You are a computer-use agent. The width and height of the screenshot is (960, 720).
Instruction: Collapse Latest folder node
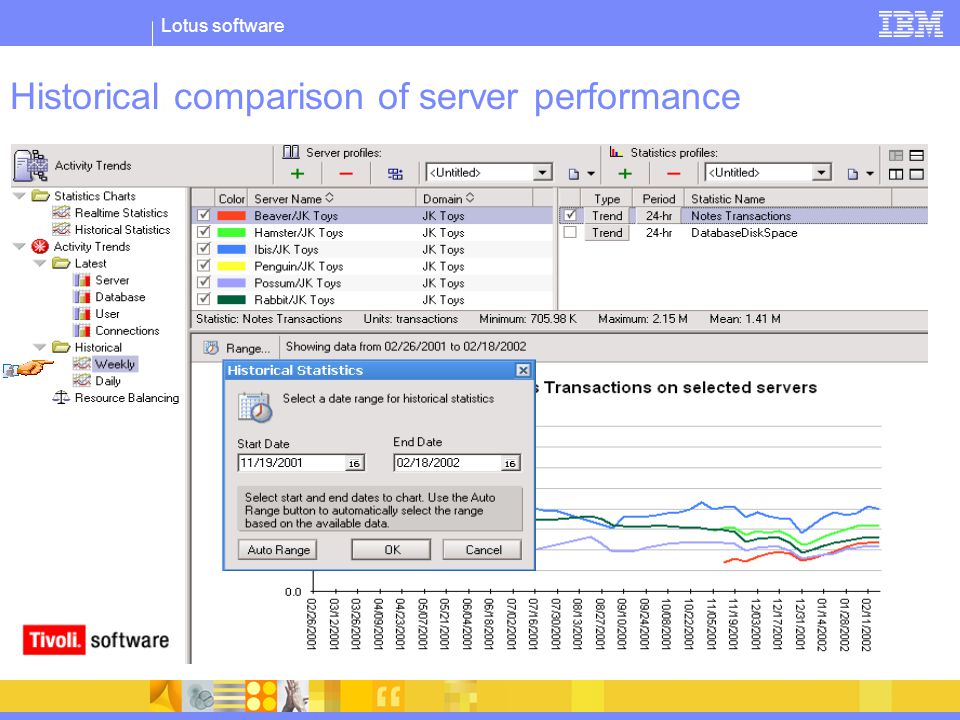click(40, 263)
